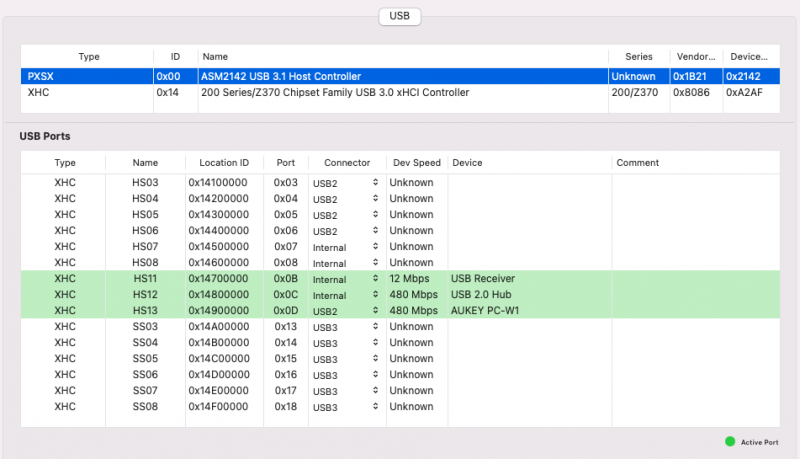Open Connector dropdown for port HS03
The width and height of the screenshot is (800, 459).
(x=346, y=183)
